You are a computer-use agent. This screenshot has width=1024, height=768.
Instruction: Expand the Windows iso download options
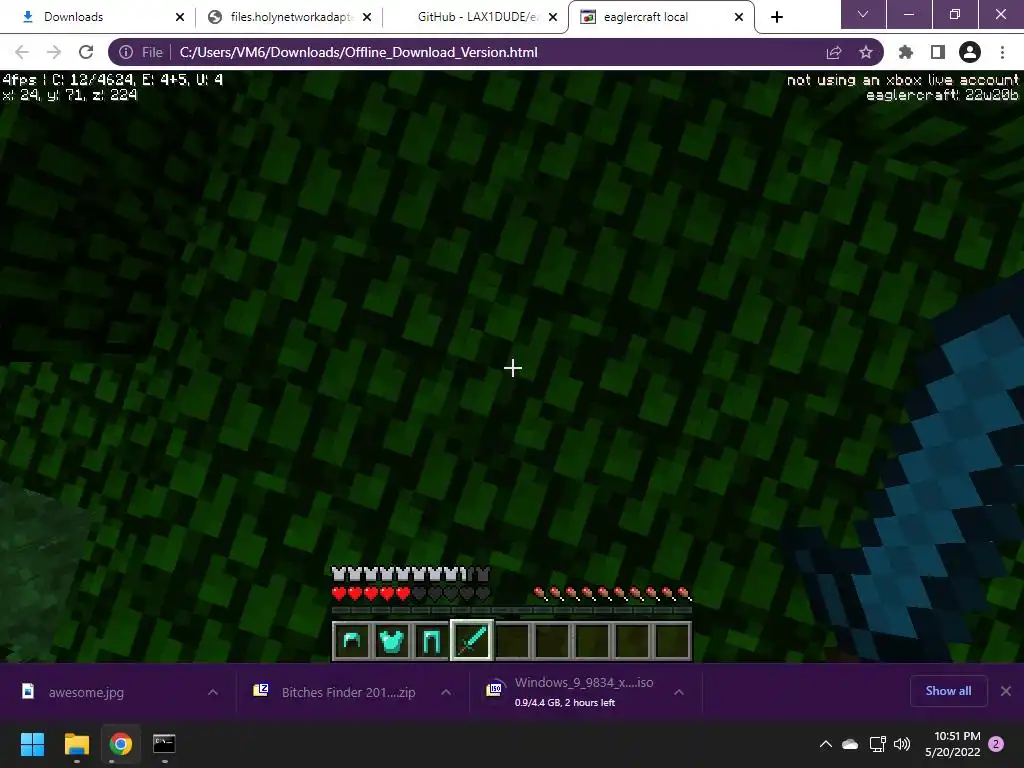click(x=679, y=692)
